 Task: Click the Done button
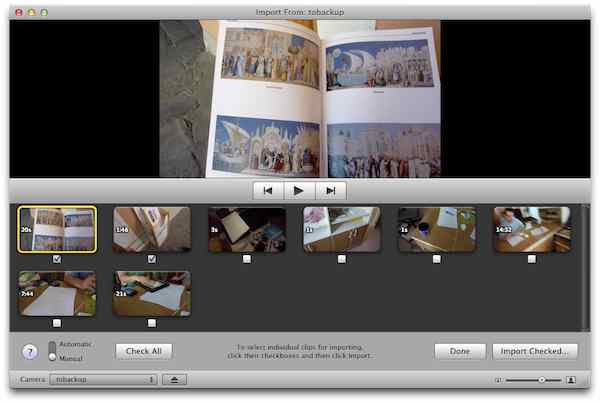460,351
